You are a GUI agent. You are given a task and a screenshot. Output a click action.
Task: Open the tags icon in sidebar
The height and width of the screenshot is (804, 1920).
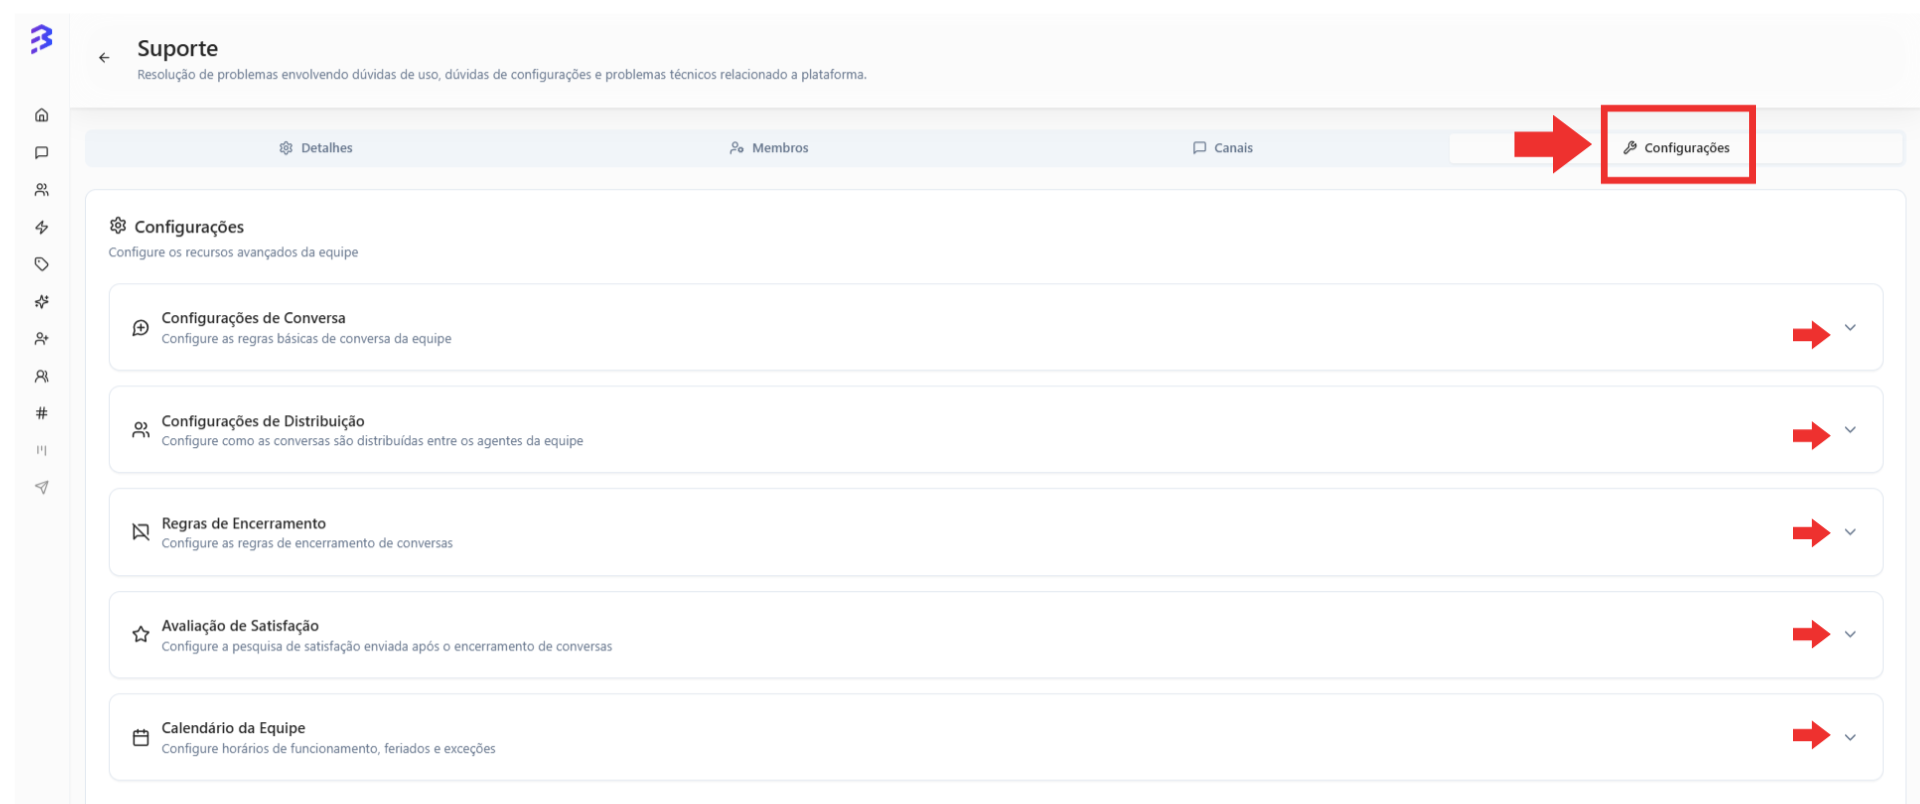(x=42, y=264)
